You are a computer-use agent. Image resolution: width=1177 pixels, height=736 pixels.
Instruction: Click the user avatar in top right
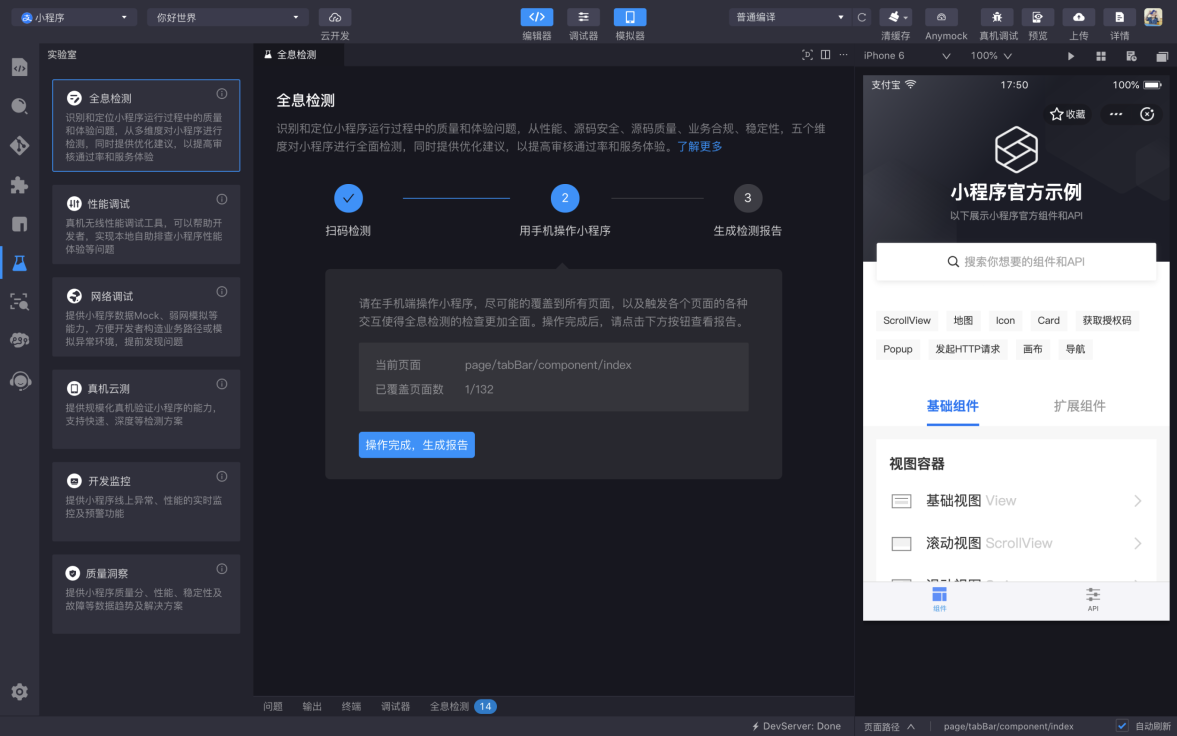(x=1153, y=17)
